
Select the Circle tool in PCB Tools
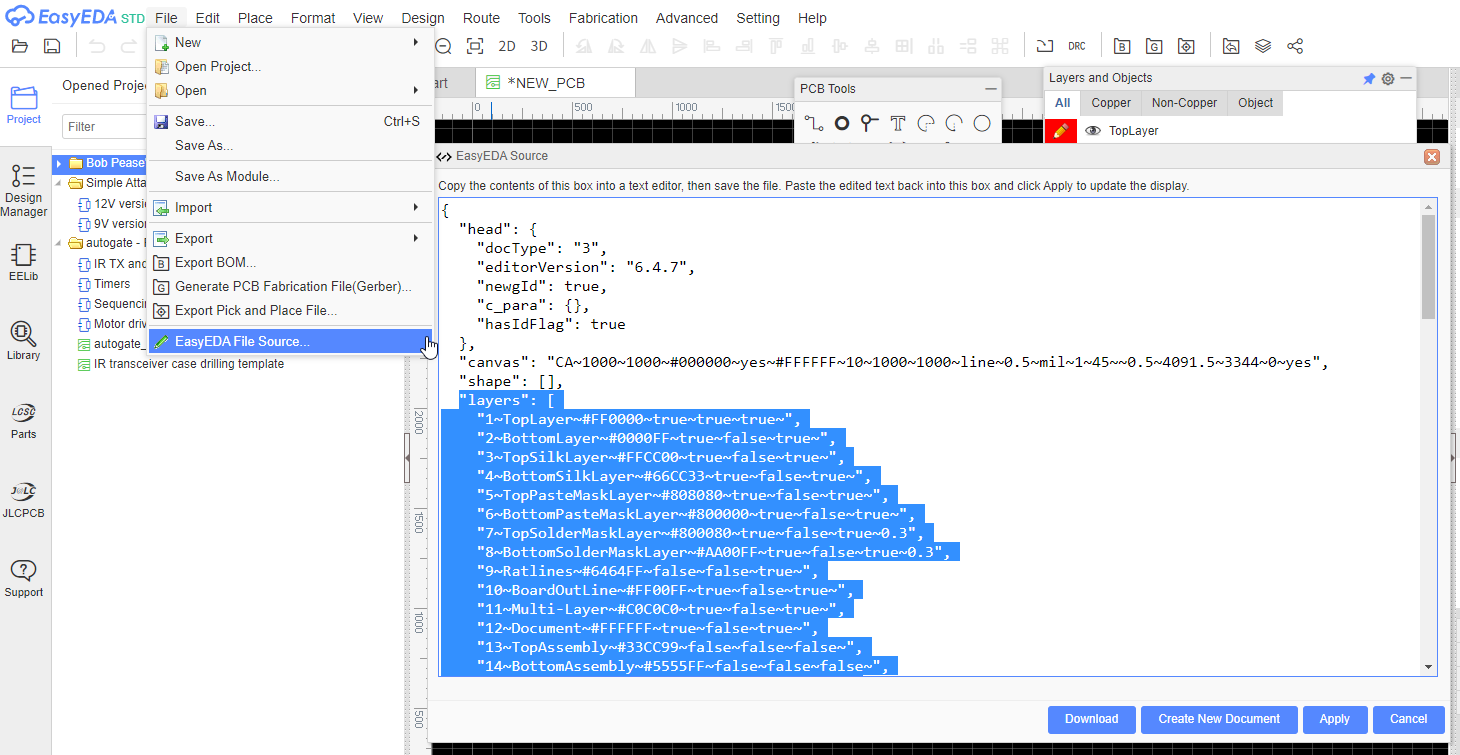coord(982,123)
